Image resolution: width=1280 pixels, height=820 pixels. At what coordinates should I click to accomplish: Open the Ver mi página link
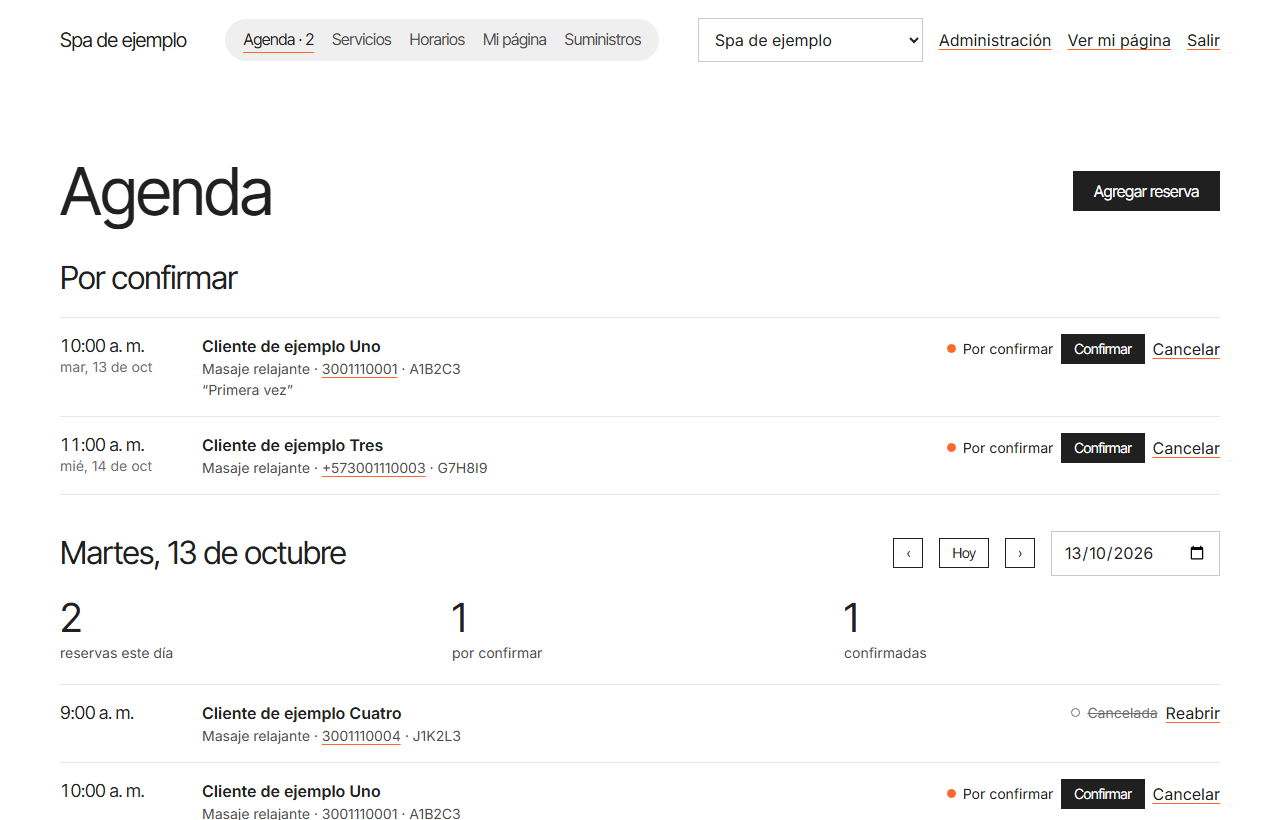(x=1119, y=40)
